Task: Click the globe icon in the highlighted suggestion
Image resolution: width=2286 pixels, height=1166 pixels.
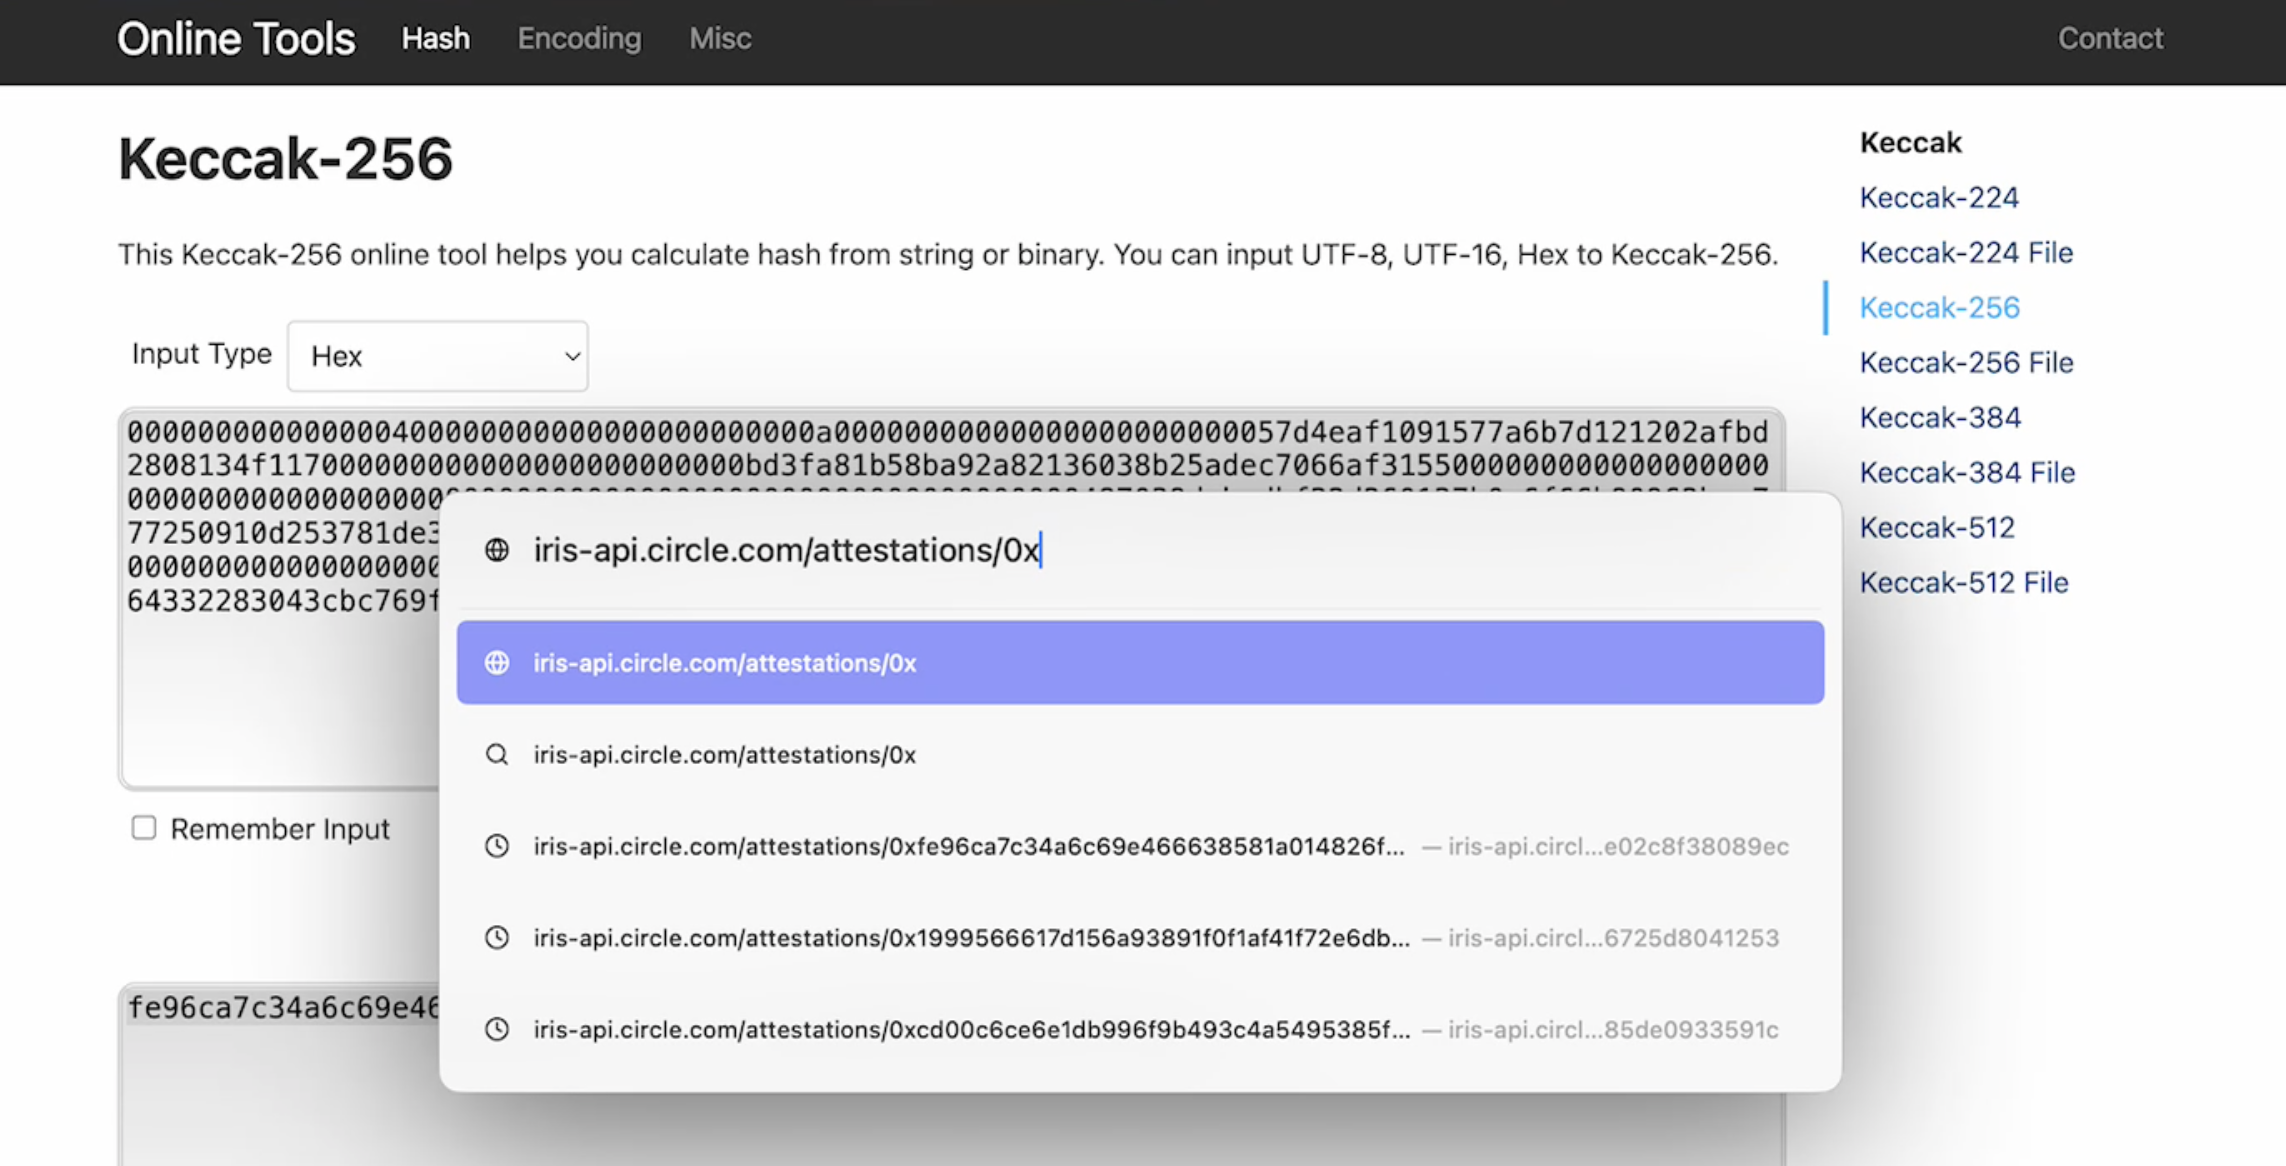Action: [497, 663]
